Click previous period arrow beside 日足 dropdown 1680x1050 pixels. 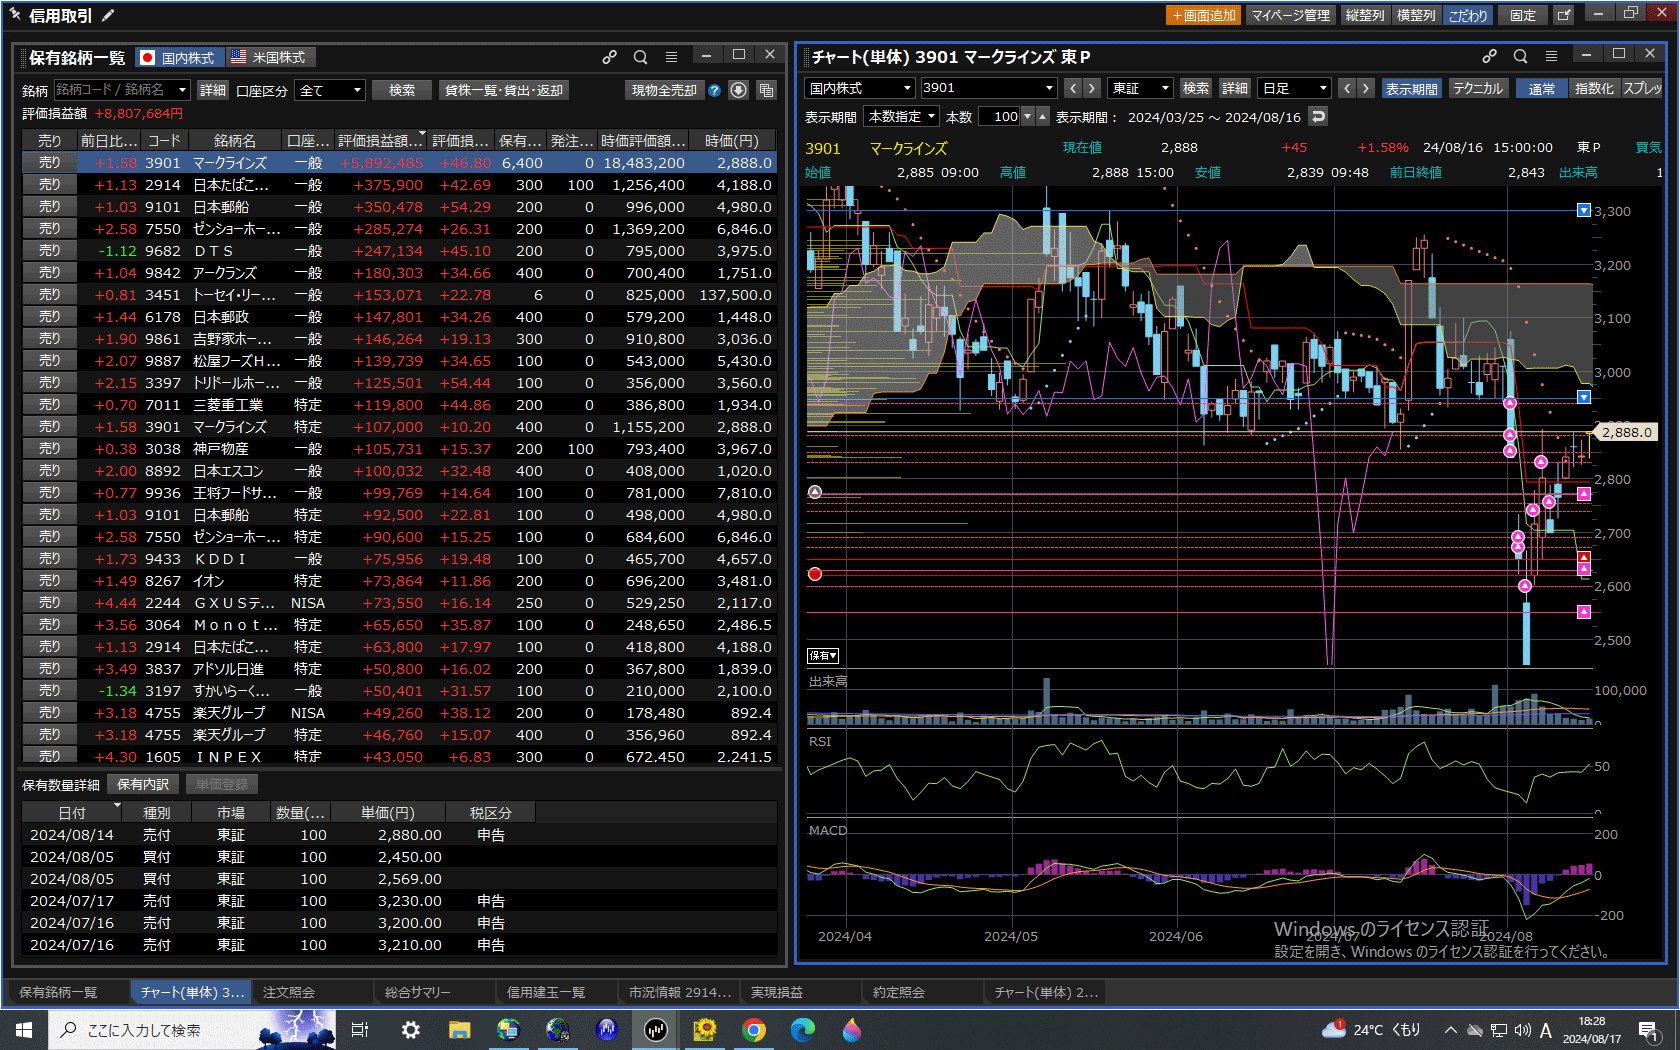pyautogui.click(x=1347, y=88)
